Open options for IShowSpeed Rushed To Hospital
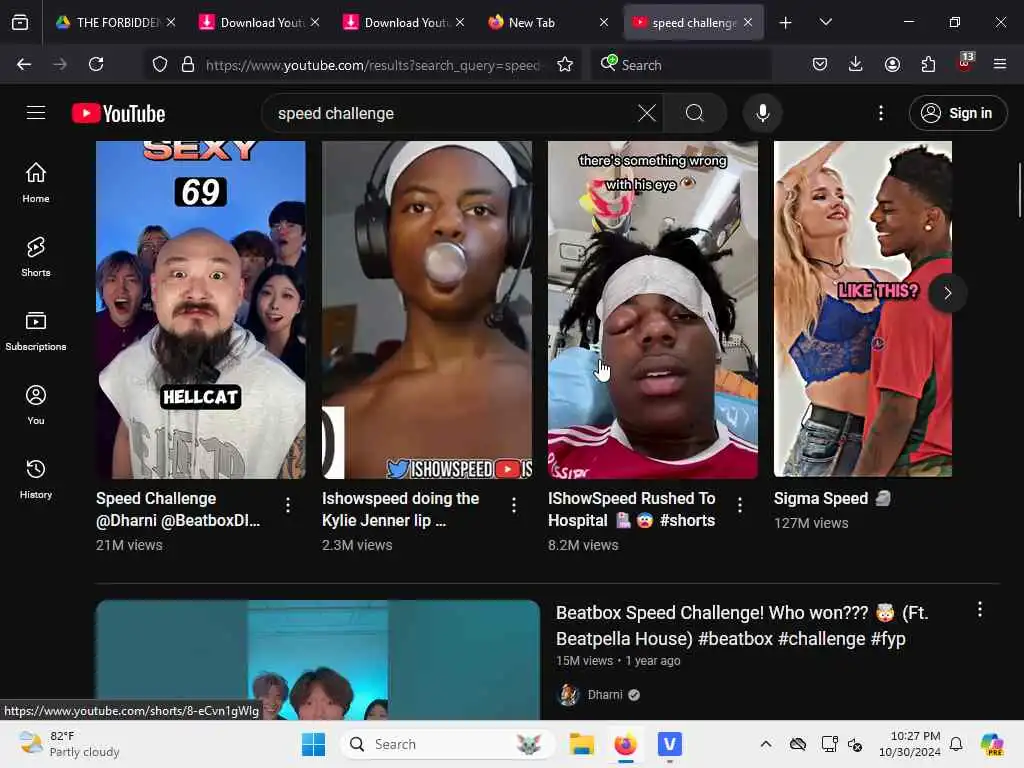This screenshot has width=1024, height=768. pyautogui.click(x=740, y=505)
